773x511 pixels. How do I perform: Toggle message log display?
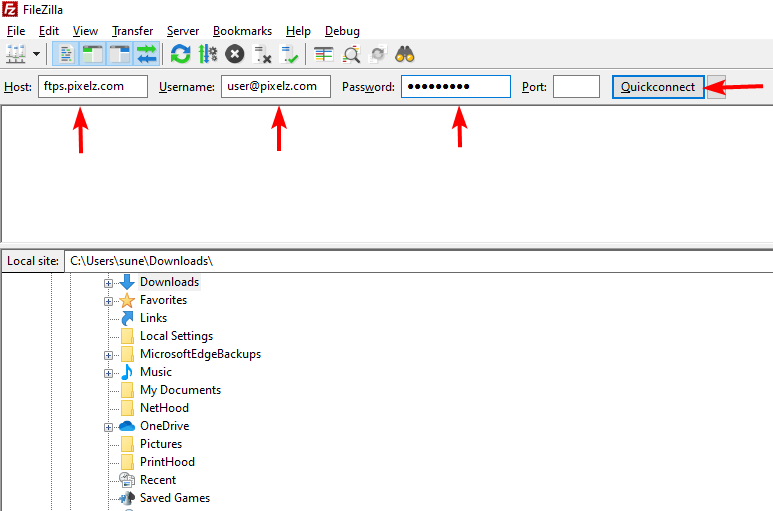66,54
